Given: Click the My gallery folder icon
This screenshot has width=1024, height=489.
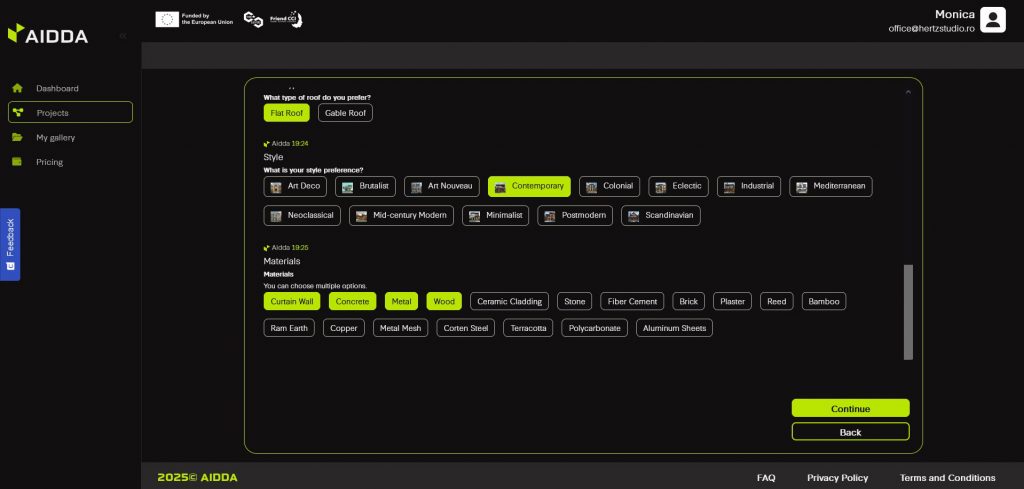Looking at the screenshot, I should (17, 137).
